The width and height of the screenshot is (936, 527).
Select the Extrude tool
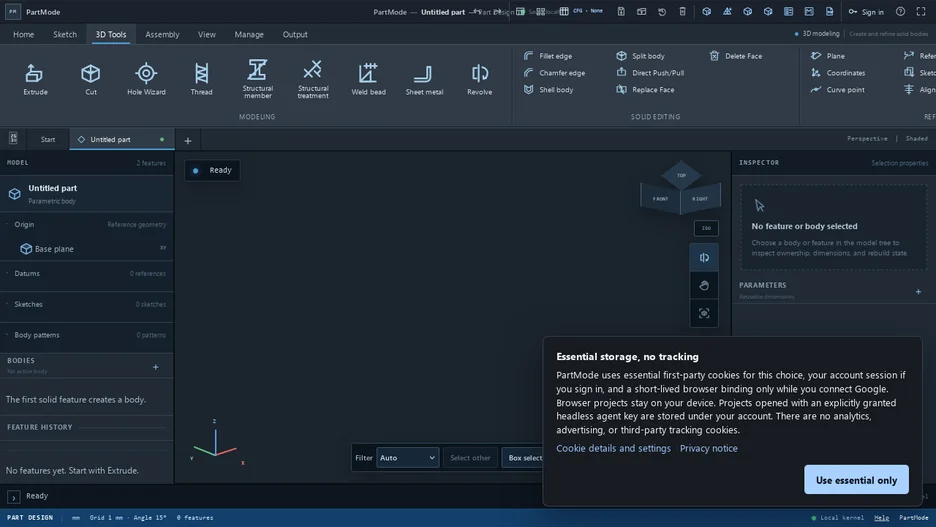point(35,79)
